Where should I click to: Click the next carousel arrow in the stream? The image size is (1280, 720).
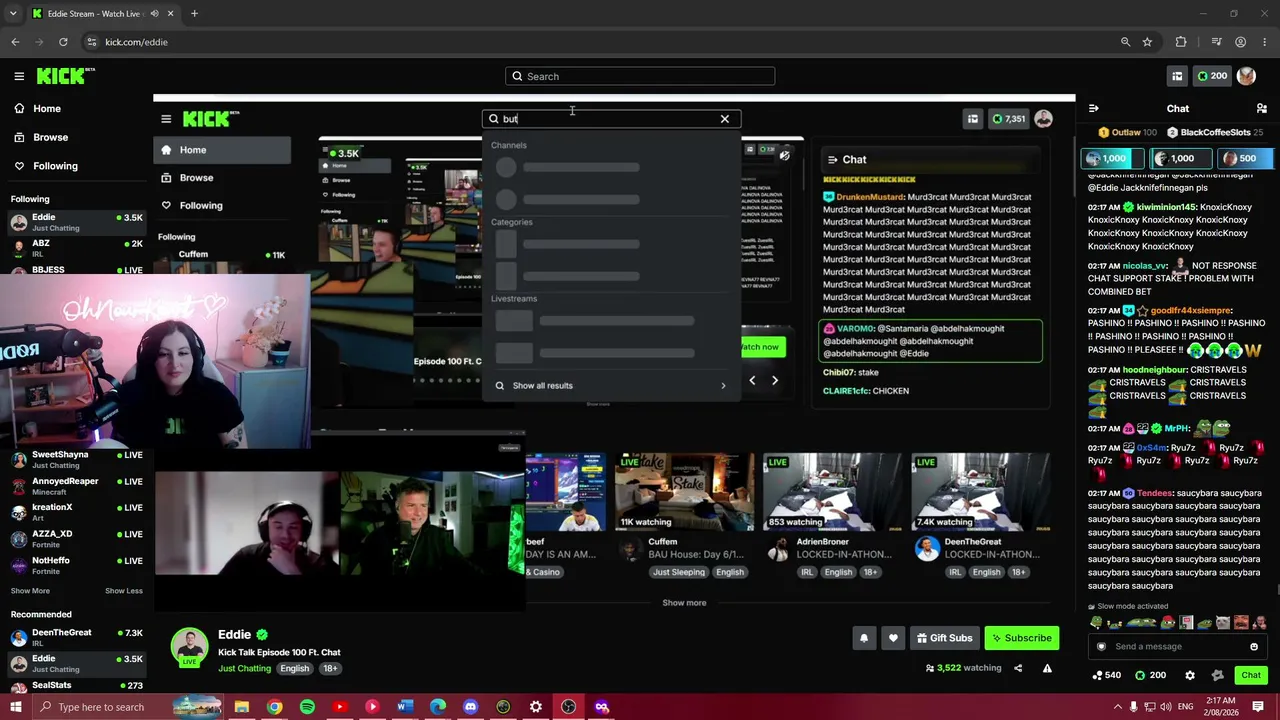point(775,380)
